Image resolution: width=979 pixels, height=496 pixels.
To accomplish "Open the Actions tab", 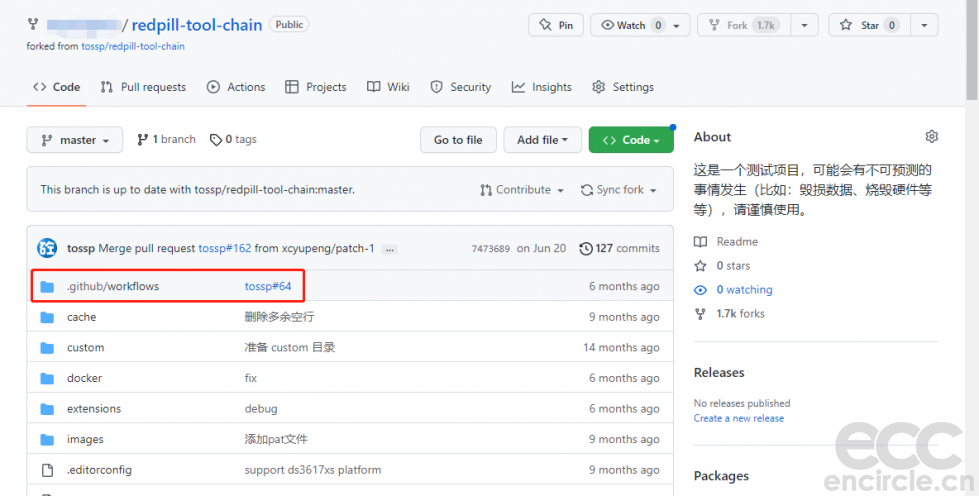I will pos(236,87).
